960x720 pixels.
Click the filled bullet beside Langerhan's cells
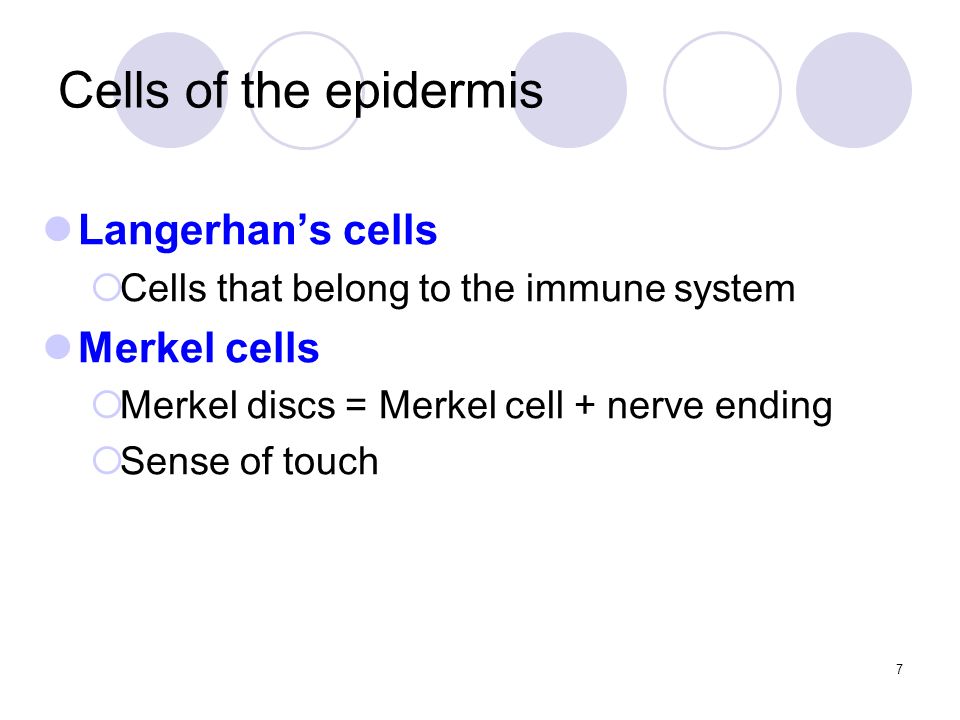click(58, 229)
